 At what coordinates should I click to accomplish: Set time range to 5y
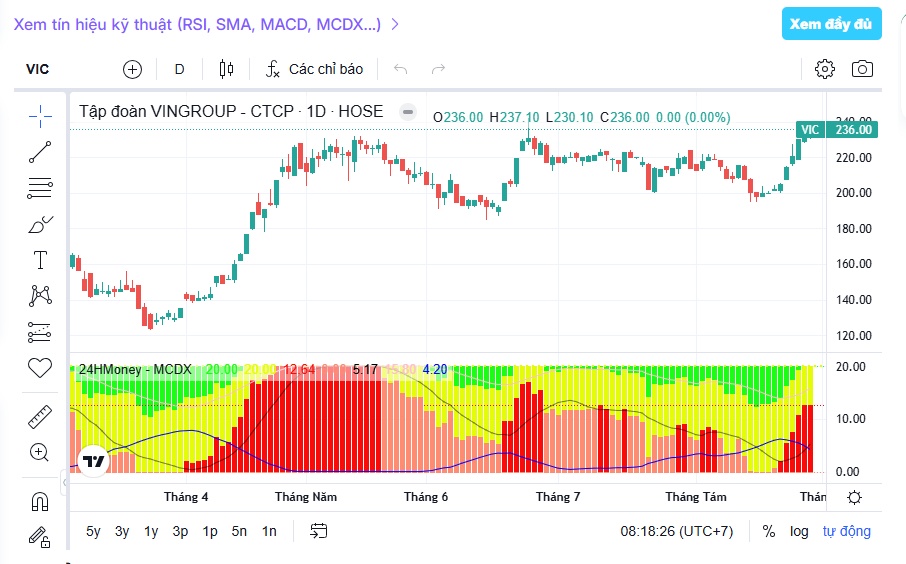tap(93, 531)
